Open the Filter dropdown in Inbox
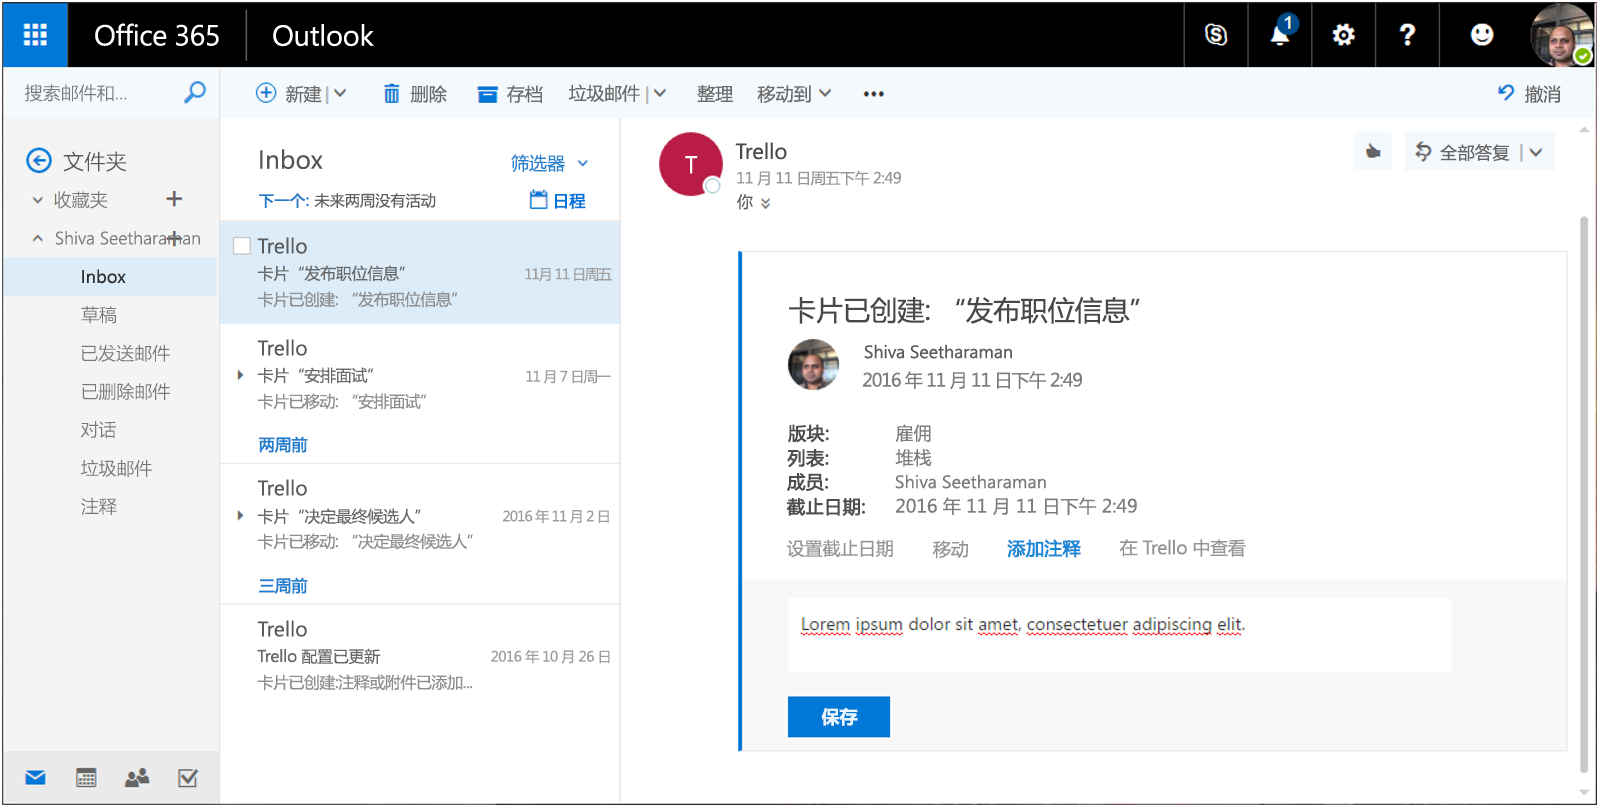 click(x=550, y=163)
